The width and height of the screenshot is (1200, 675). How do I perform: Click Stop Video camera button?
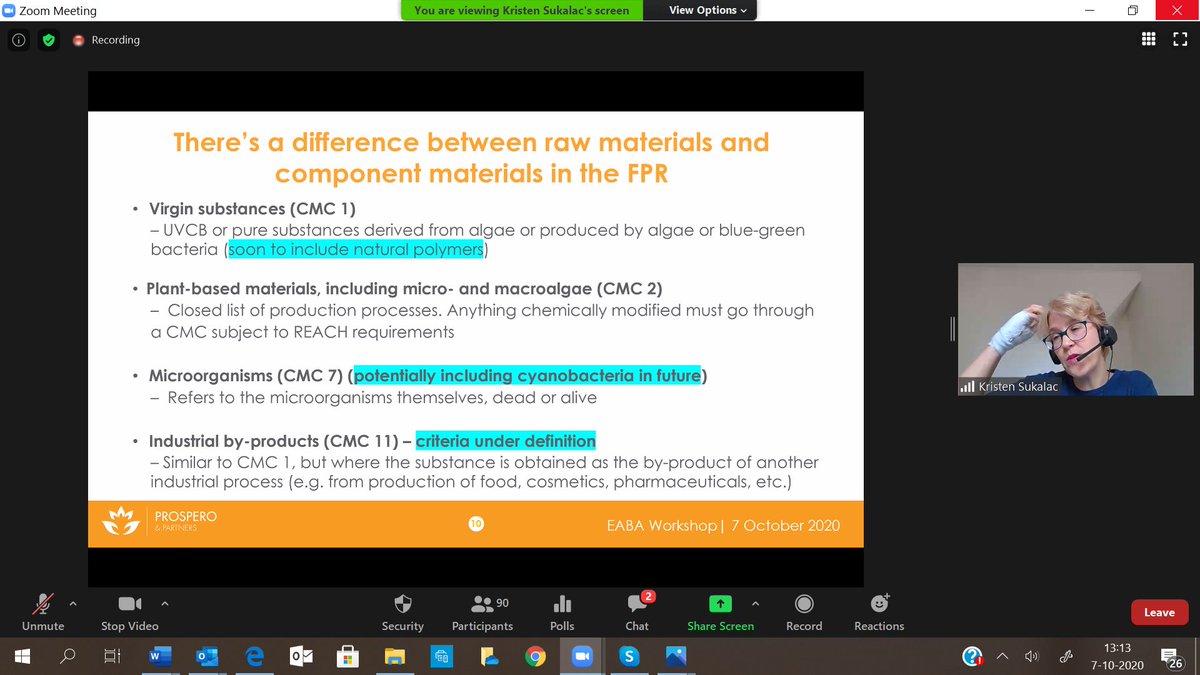click(x=129, y=612)
